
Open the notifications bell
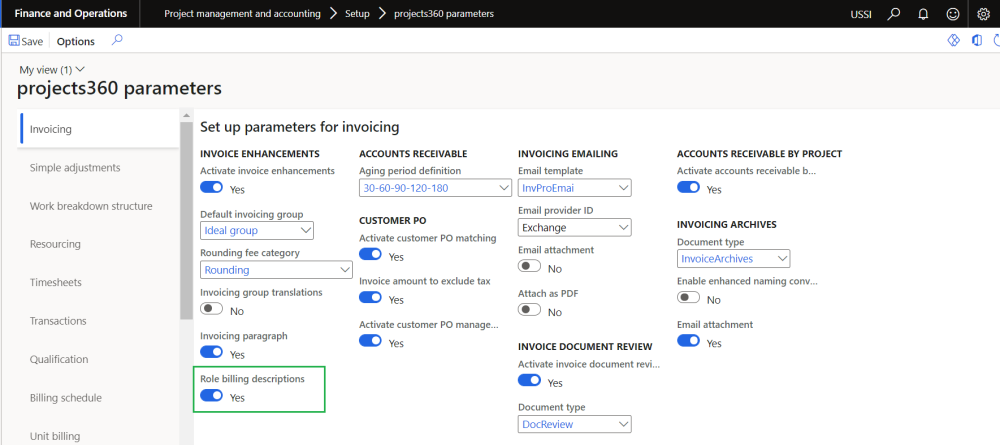924,14
